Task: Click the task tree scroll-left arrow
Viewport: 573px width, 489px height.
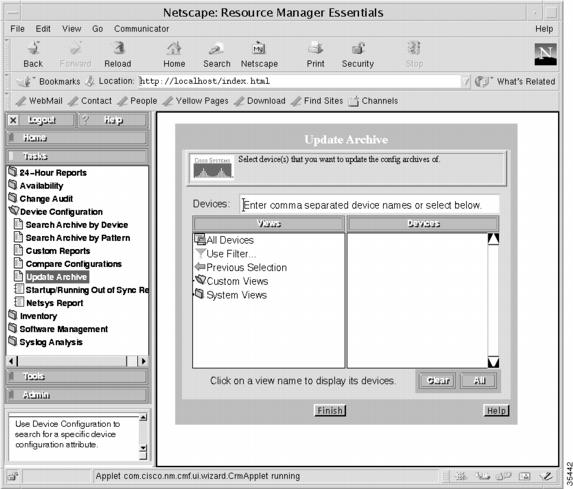Action: [x=11, y=361]
